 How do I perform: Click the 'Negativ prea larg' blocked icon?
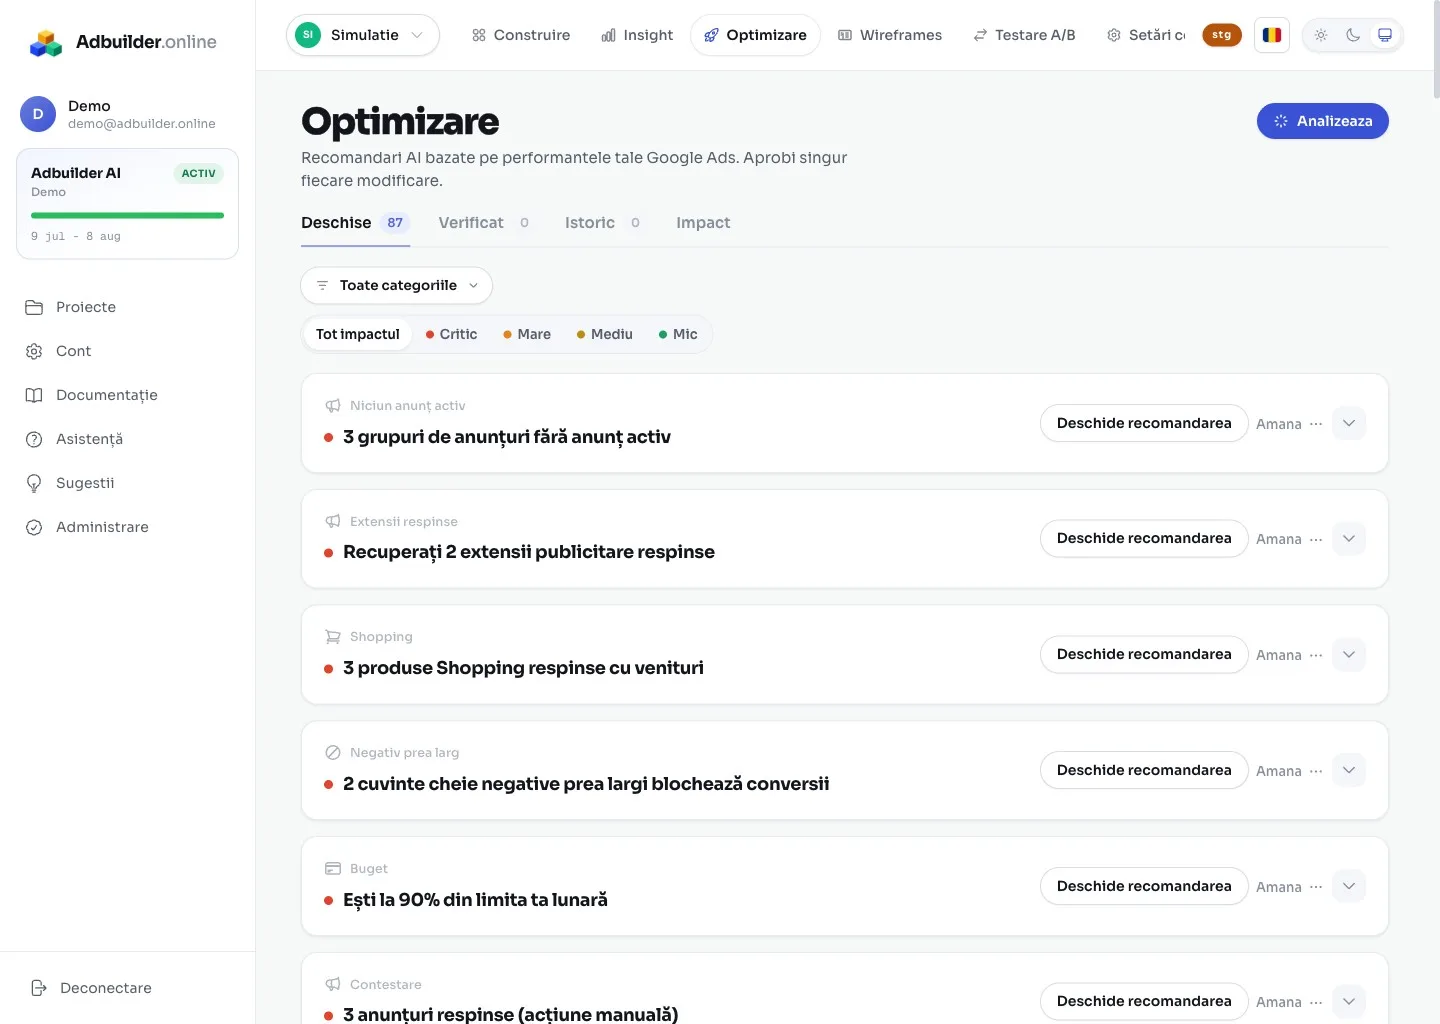coord(333,753)
